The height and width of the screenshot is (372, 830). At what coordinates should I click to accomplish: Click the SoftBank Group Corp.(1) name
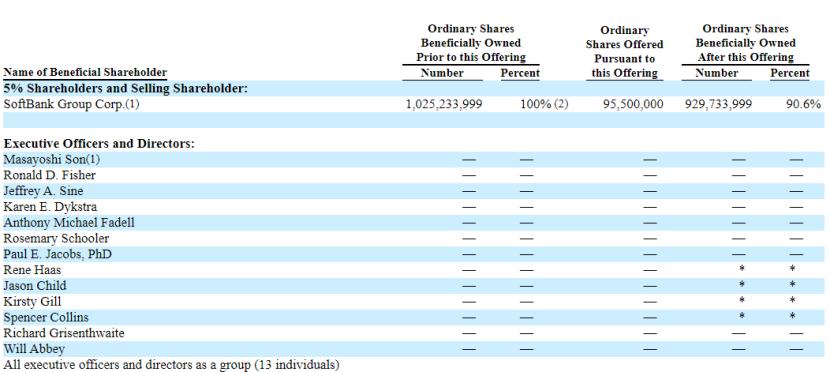point(71,104)
